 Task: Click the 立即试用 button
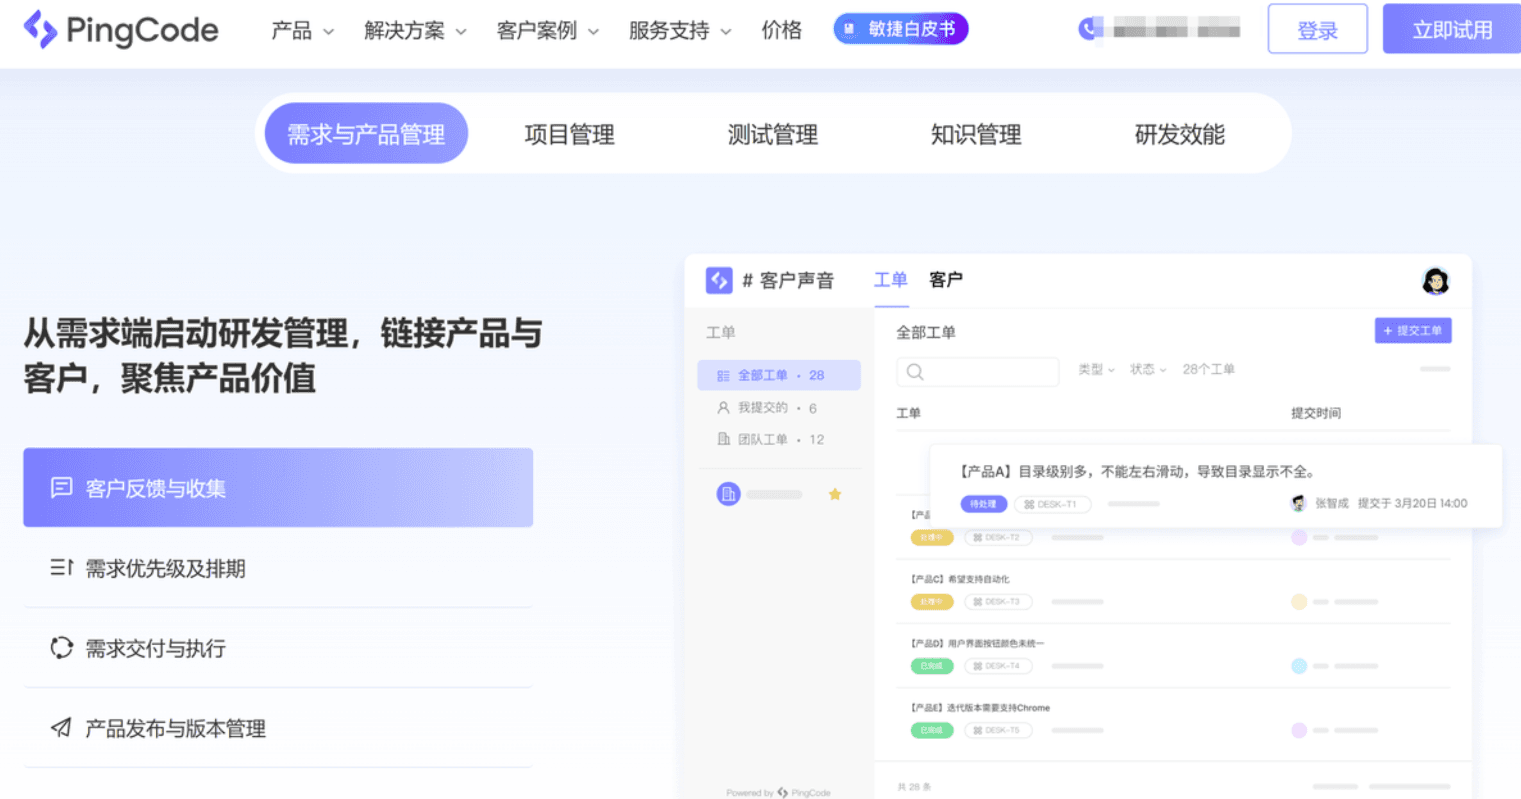click(x=1452, y=29)
